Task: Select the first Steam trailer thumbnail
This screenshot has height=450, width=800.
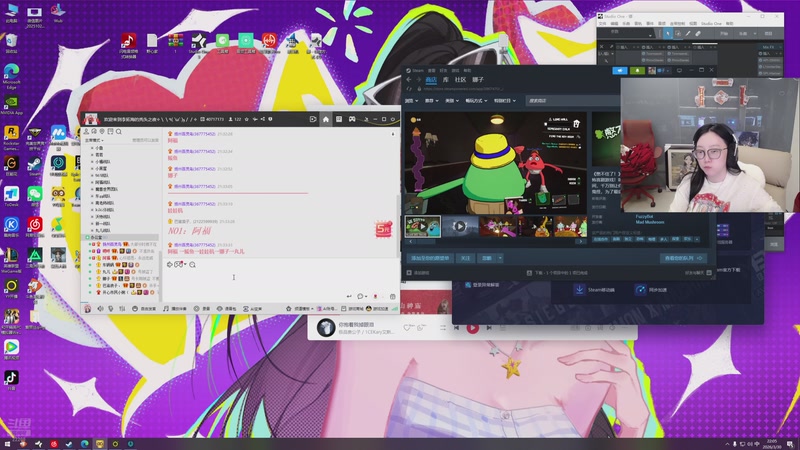Action: (423, 227)
